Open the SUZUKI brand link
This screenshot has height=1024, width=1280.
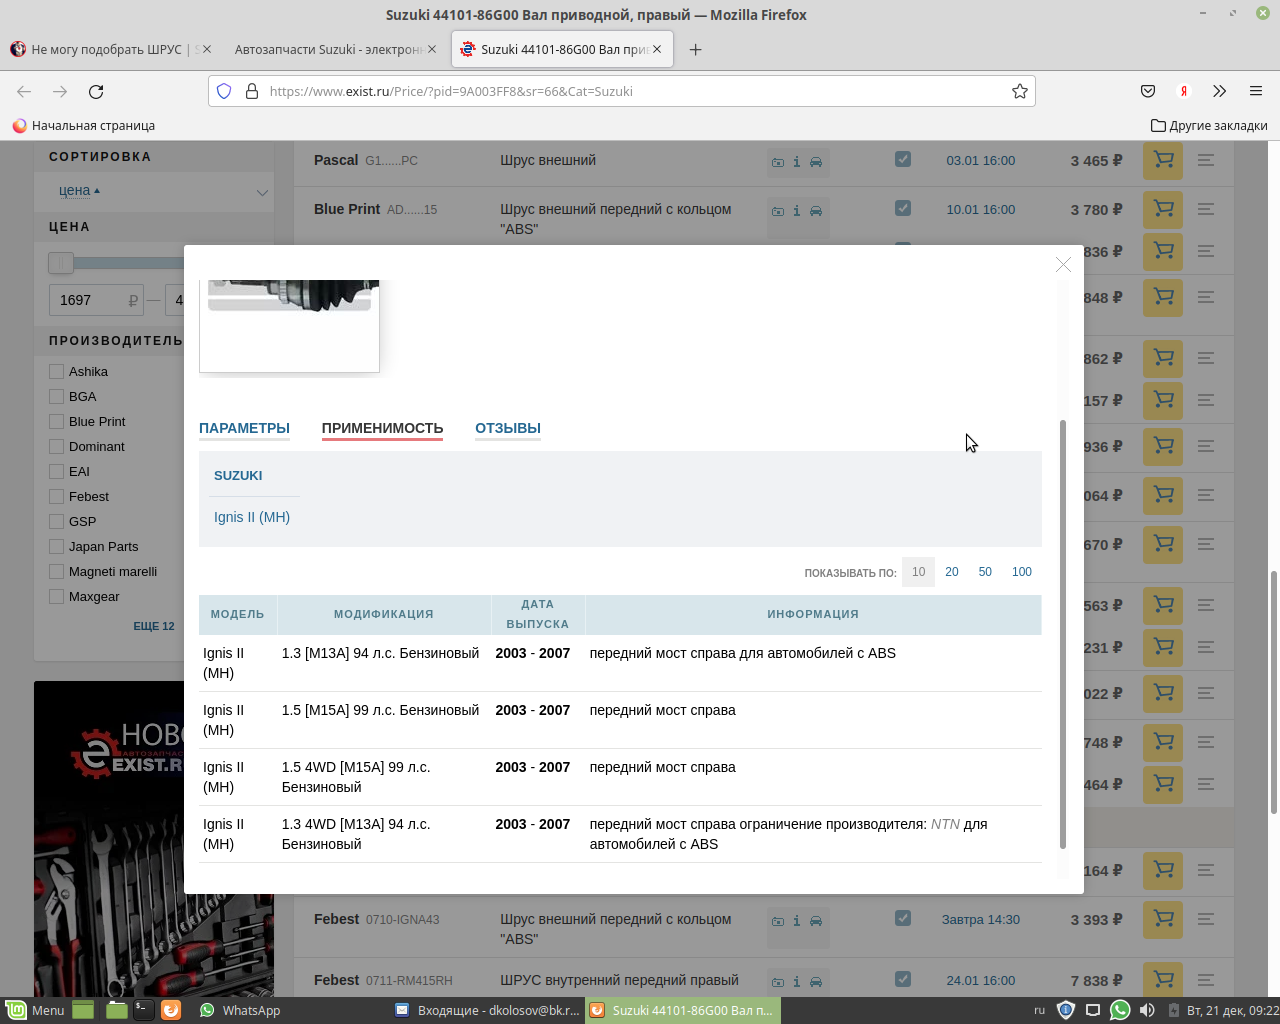coord(238,475)
